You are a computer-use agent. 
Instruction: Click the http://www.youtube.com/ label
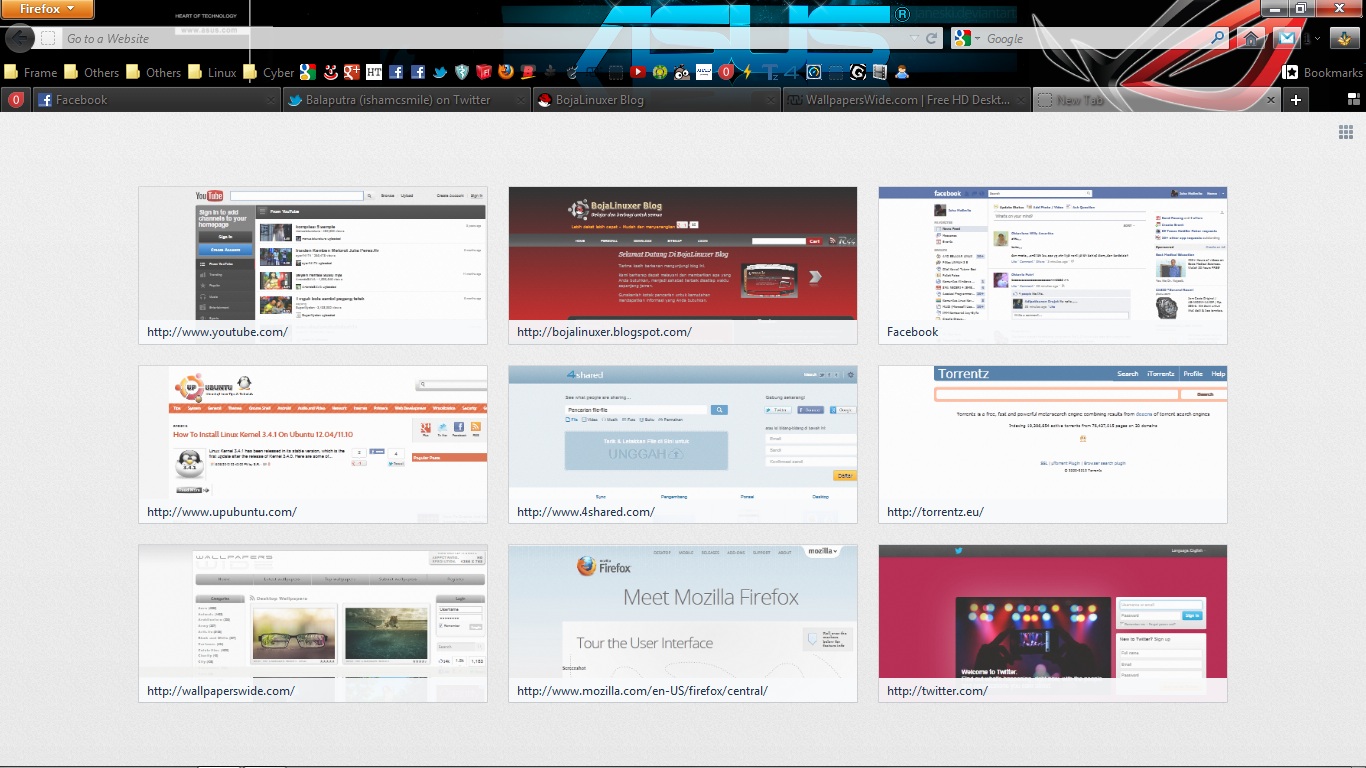217,332
